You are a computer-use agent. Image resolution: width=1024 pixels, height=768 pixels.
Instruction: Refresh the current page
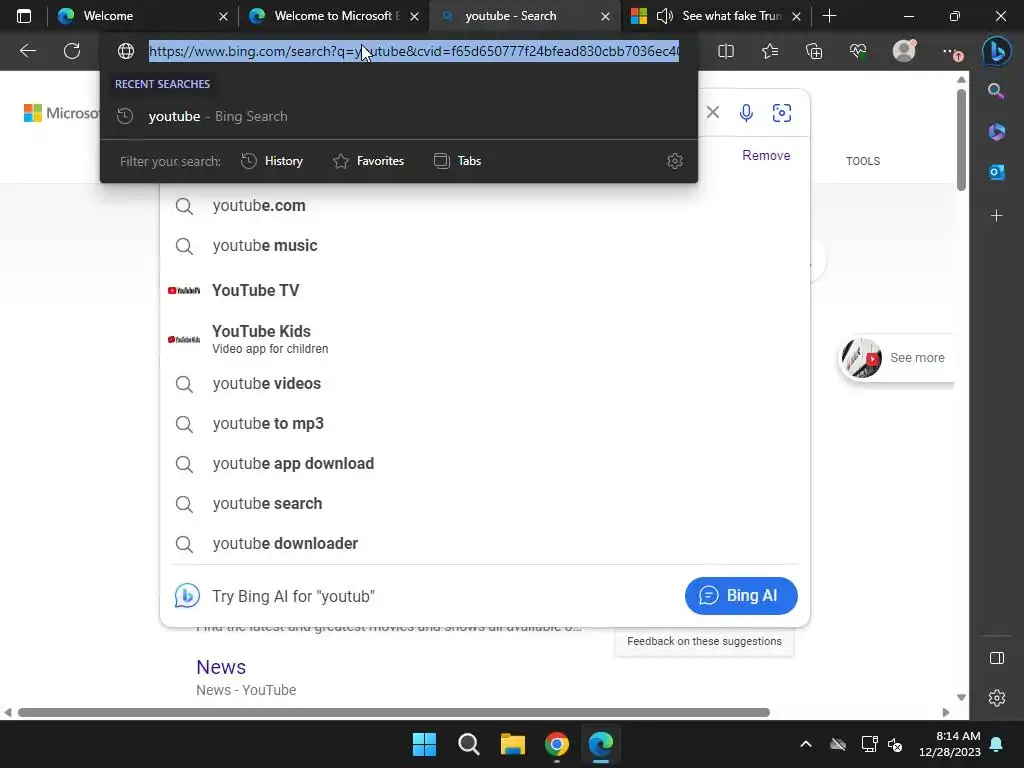(x=72, y=51)
